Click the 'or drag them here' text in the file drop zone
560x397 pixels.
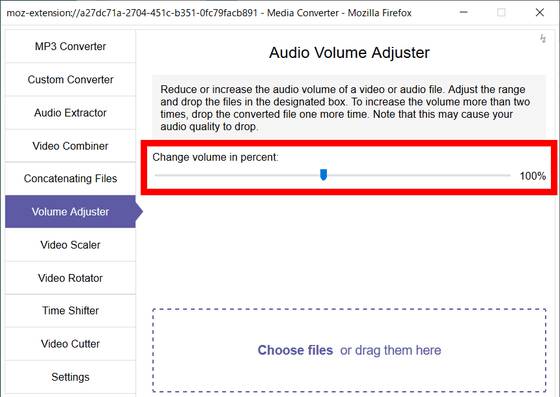[x=391, y=350]
